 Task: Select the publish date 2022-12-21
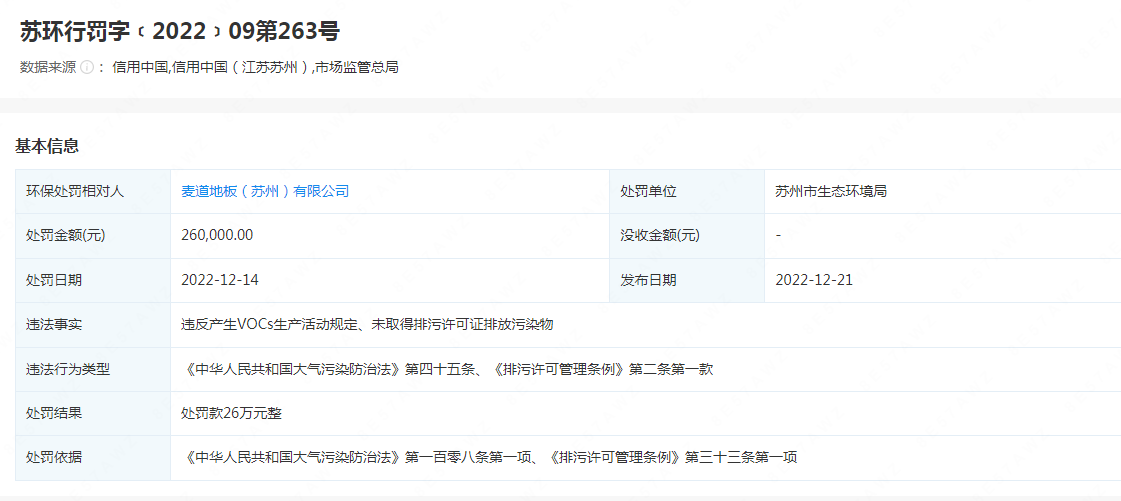(x=814, y=280)
